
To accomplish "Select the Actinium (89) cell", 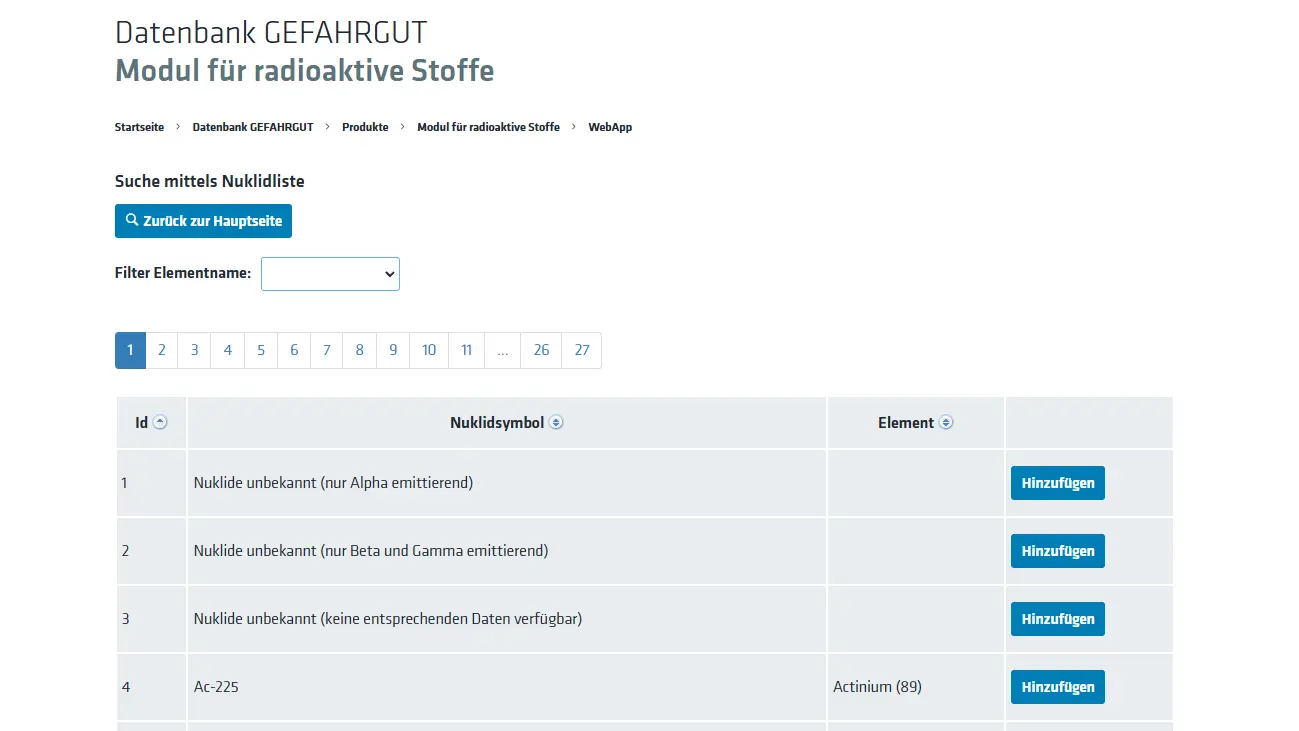I will pyautogui.click(x=916, y=687).
